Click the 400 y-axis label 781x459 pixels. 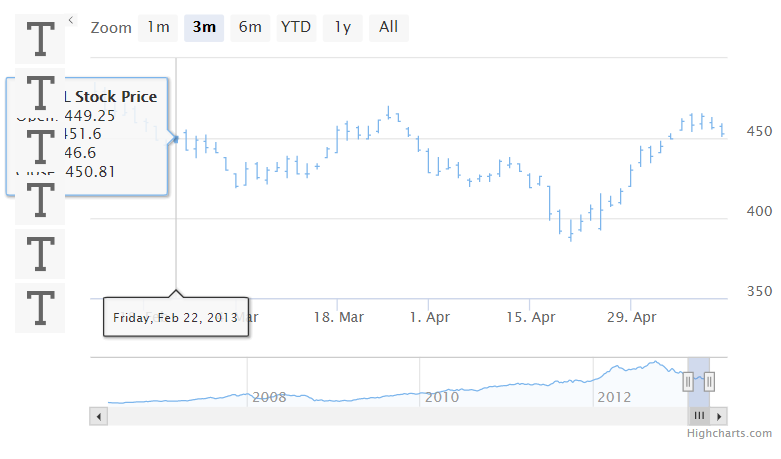[759, 211]
